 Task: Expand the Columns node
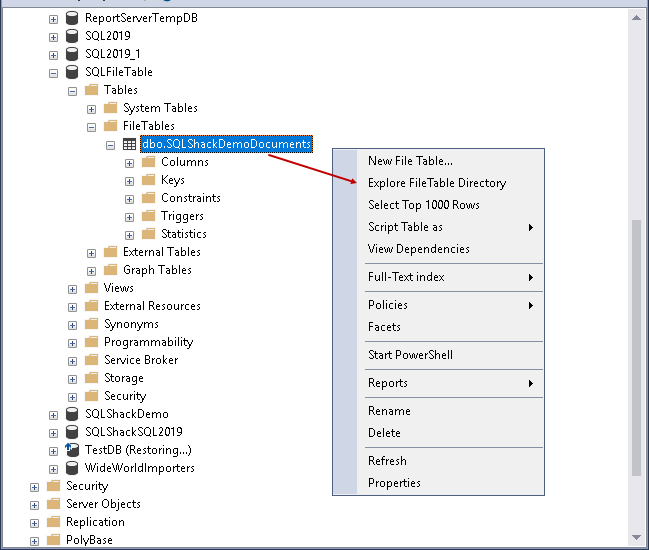pyautogui.click(x=130, y=162)
